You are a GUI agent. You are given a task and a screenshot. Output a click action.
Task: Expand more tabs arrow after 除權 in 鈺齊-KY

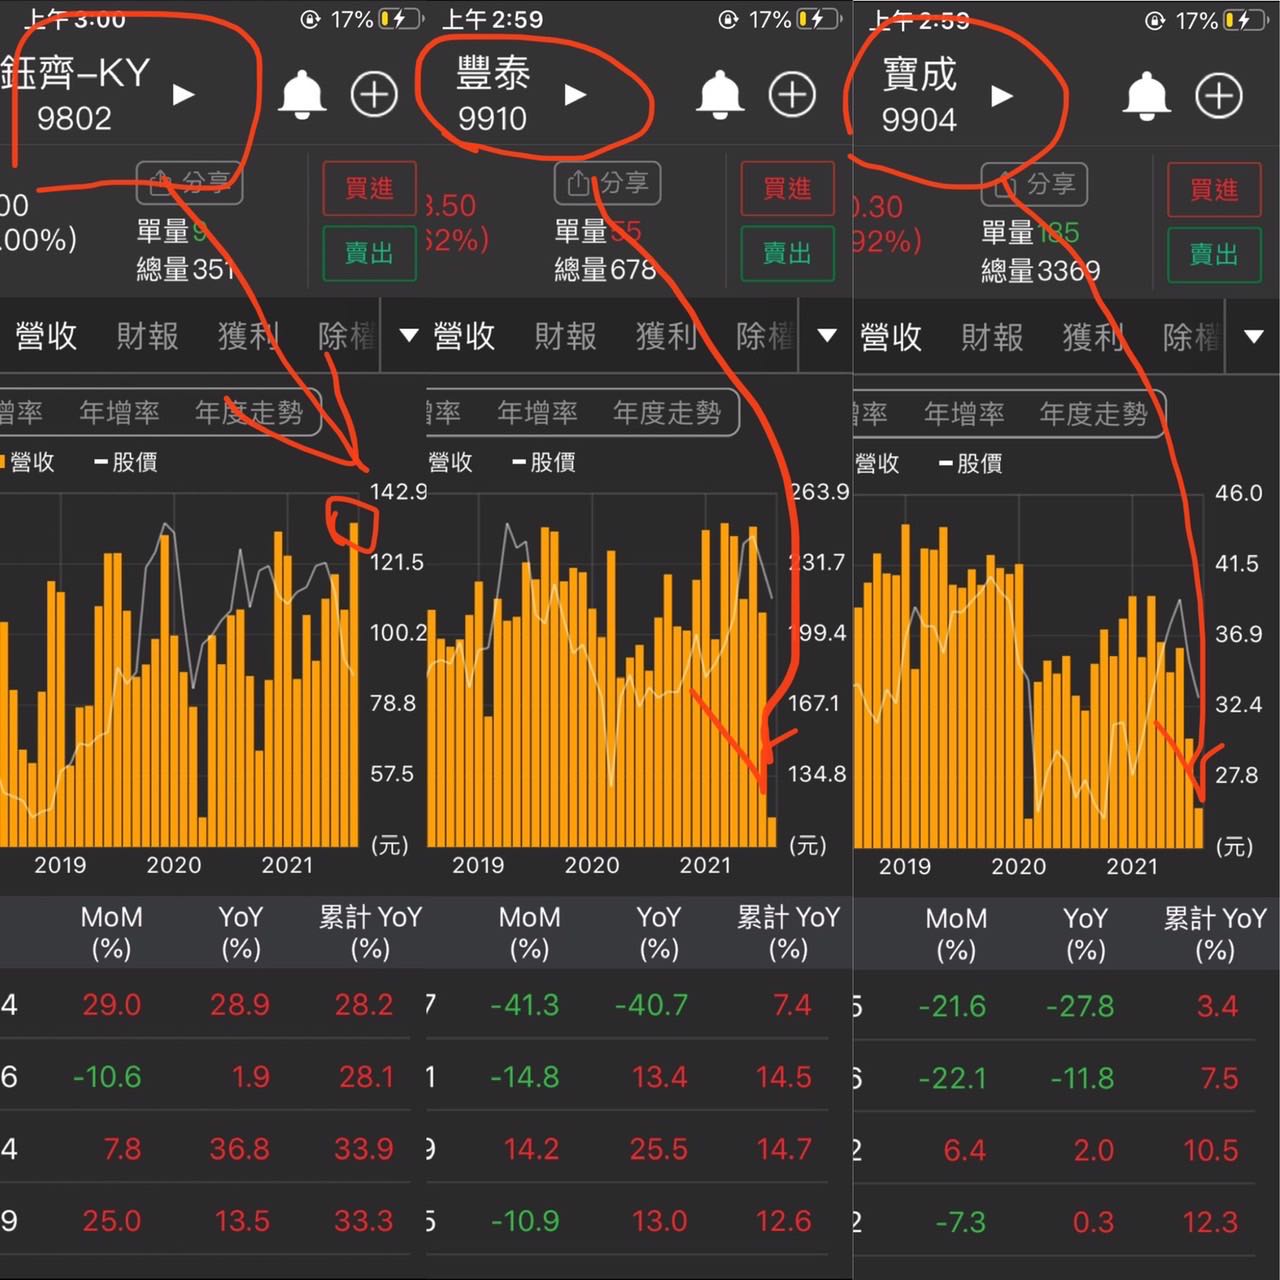coord(408,335)
